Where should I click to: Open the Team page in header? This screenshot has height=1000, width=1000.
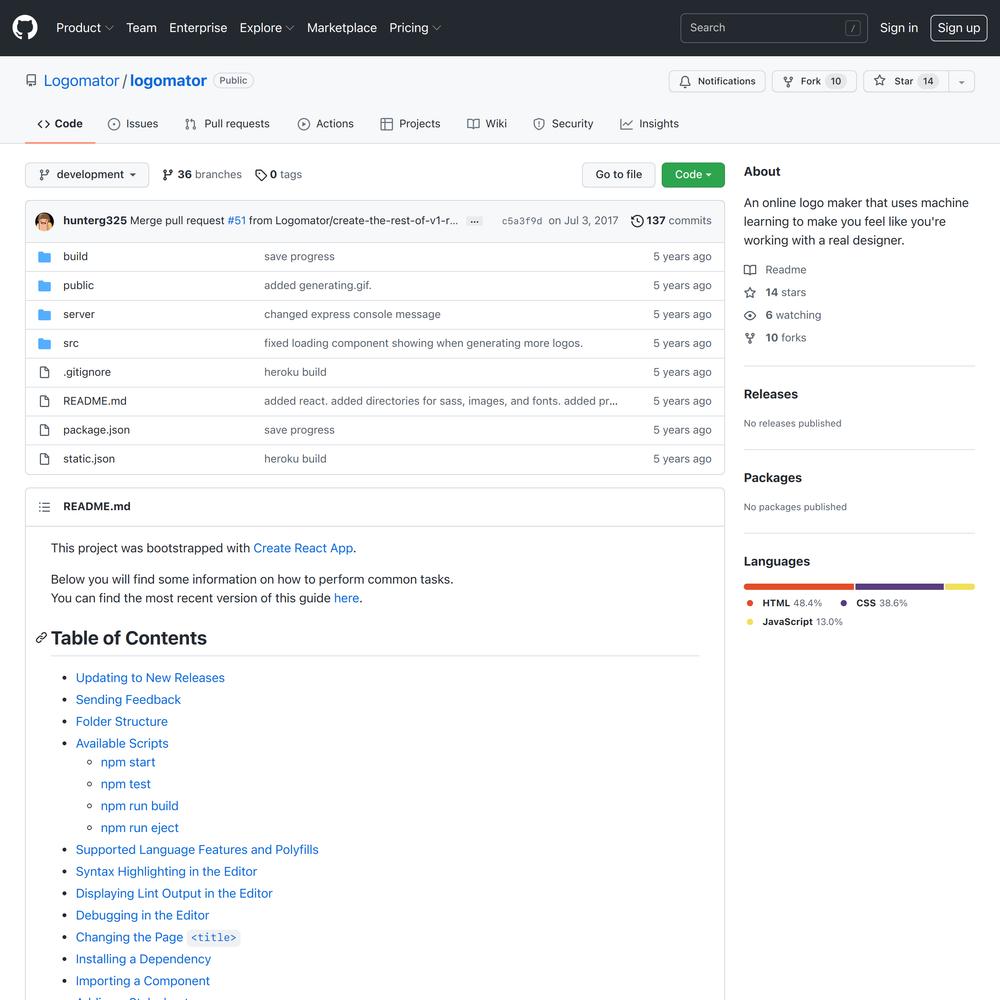141,28
